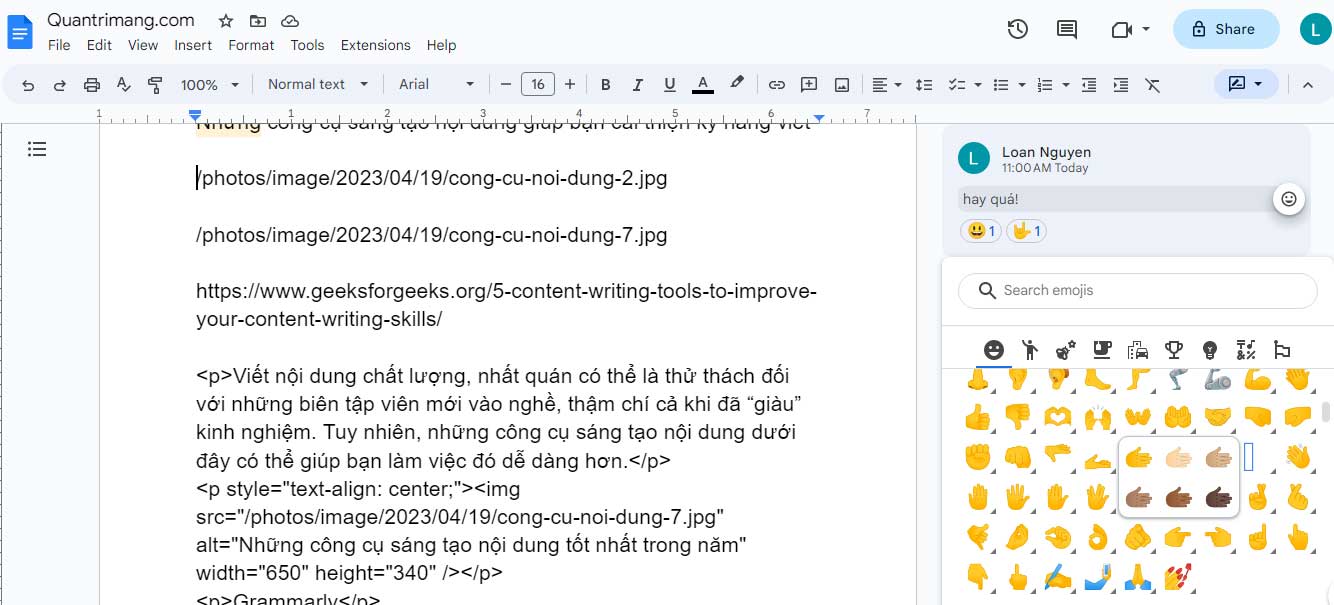Click the spelling and grammar check icon

pyautogui.click(x=124, y=84)
